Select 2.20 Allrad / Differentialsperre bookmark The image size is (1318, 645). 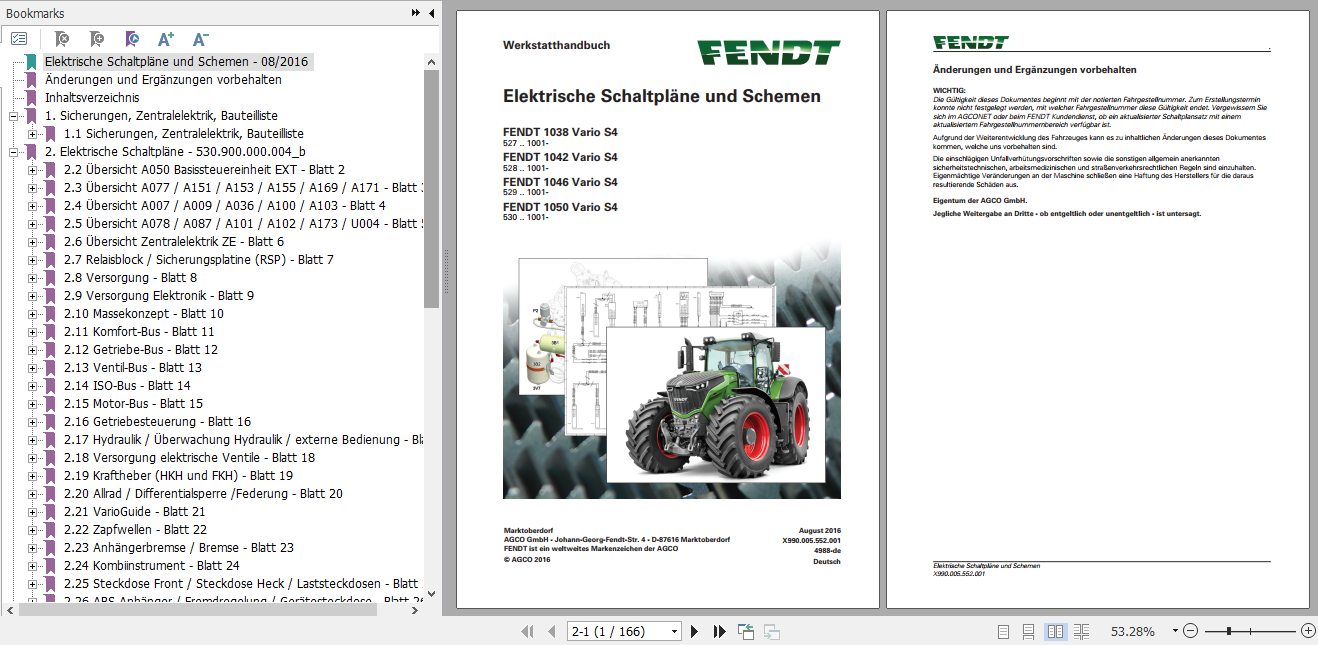(203, 494)
